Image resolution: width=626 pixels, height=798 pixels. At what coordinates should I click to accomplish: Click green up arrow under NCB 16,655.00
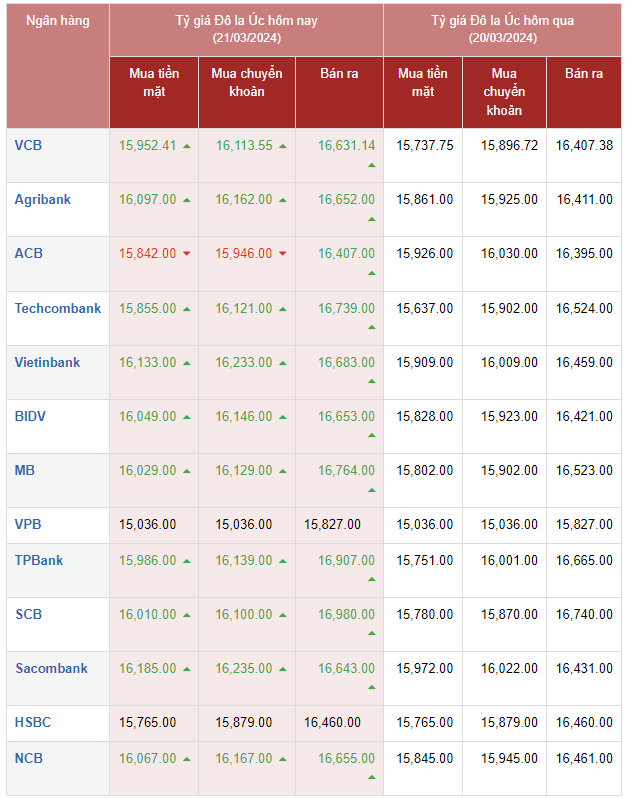pos(371,777)
